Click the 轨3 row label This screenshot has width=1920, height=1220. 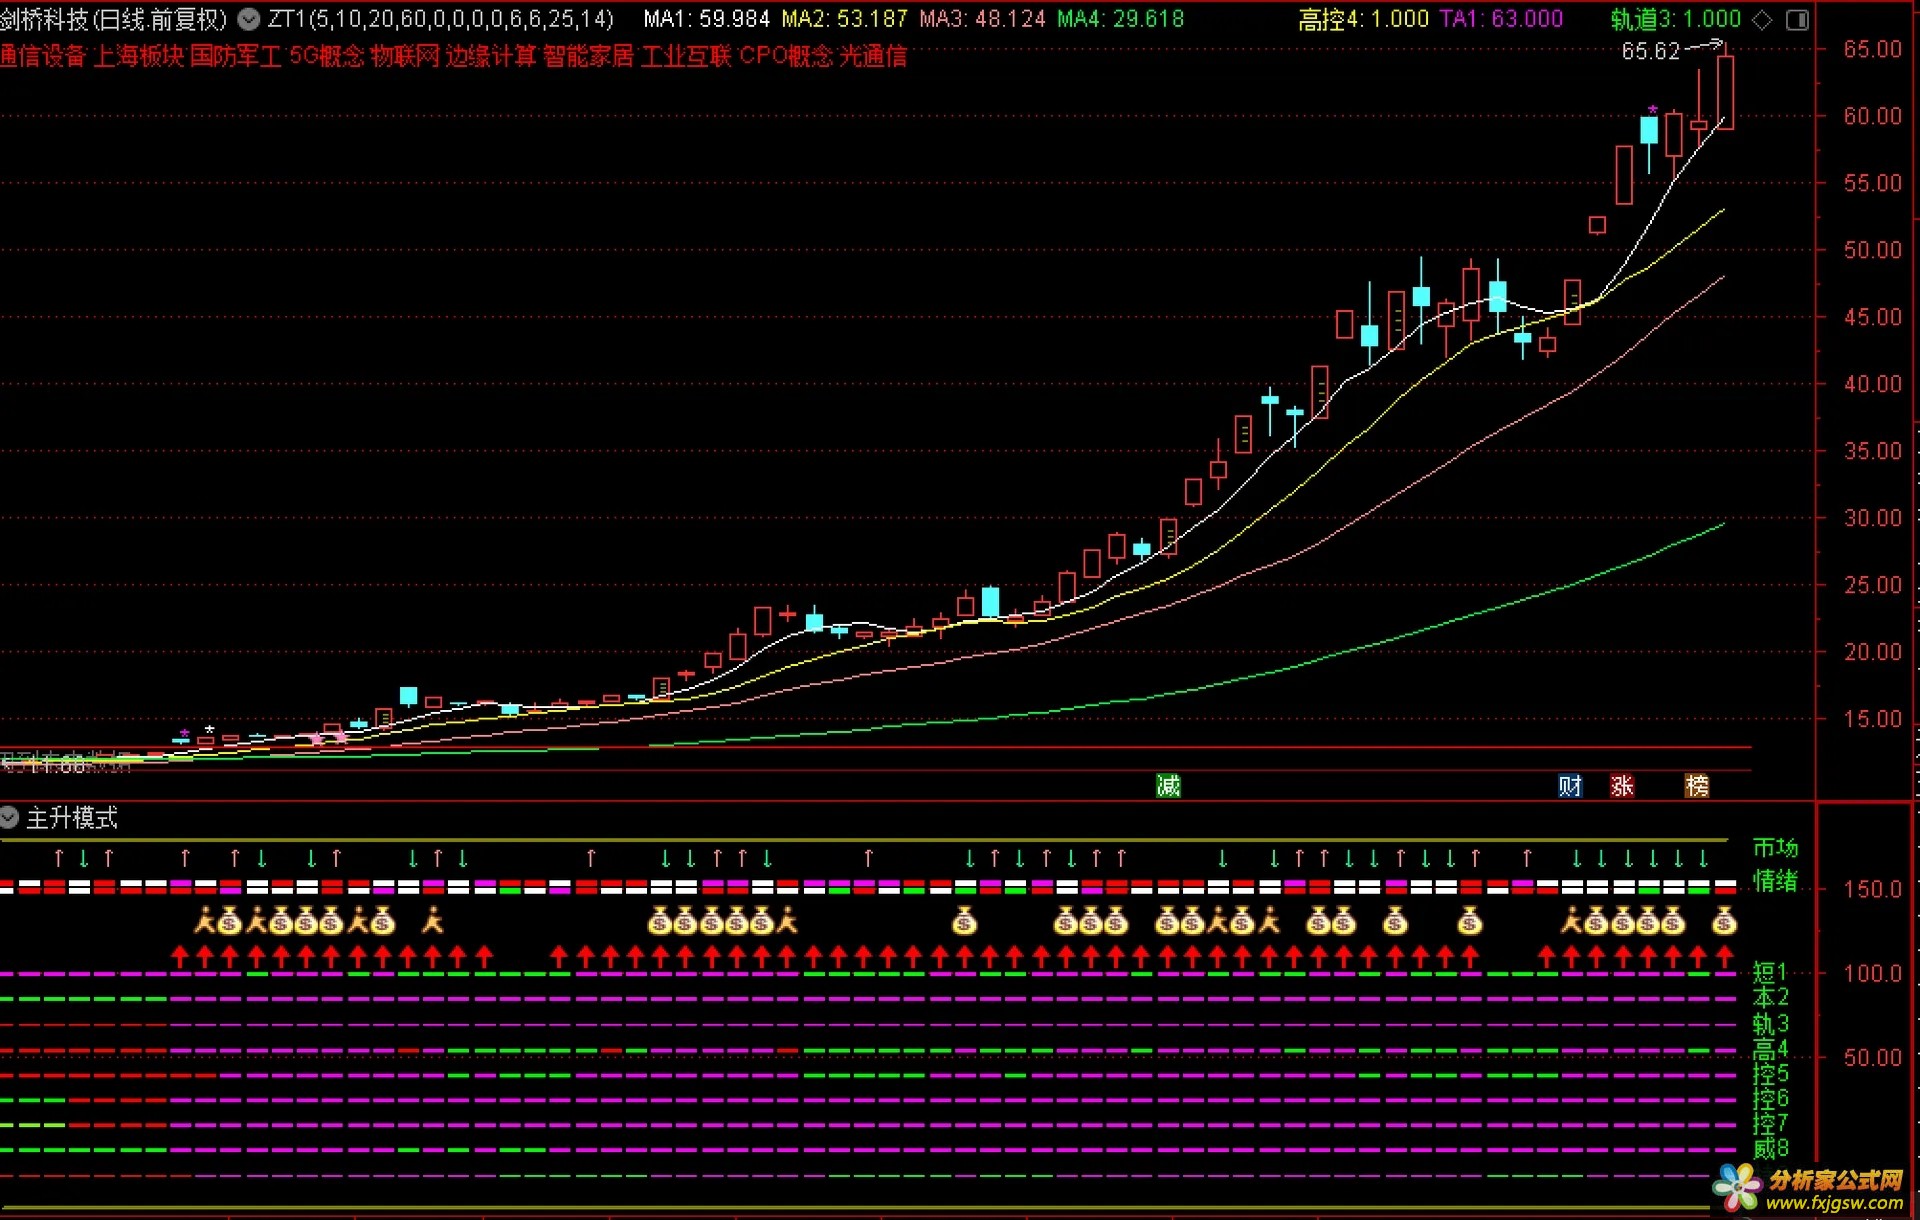[1770, 1024]
